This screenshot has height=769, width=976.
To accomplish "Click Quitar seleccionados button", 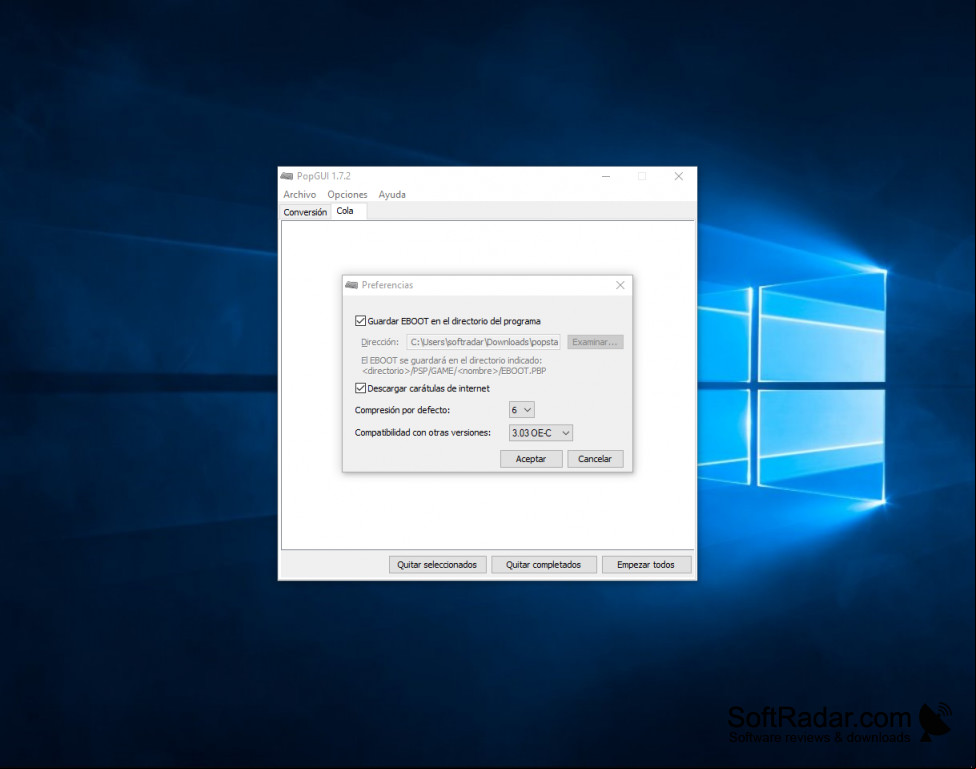I will coord(437,565).
